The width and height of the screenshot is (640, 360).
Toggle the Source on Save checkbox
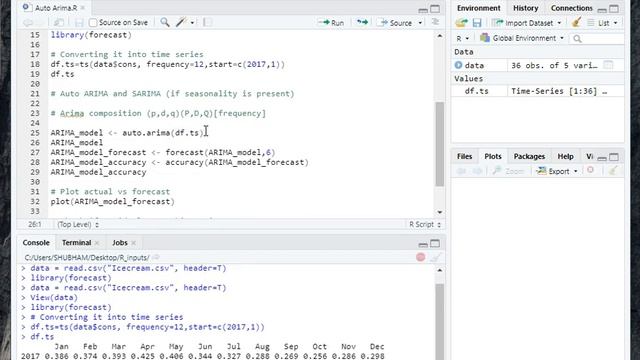point(93,22)
